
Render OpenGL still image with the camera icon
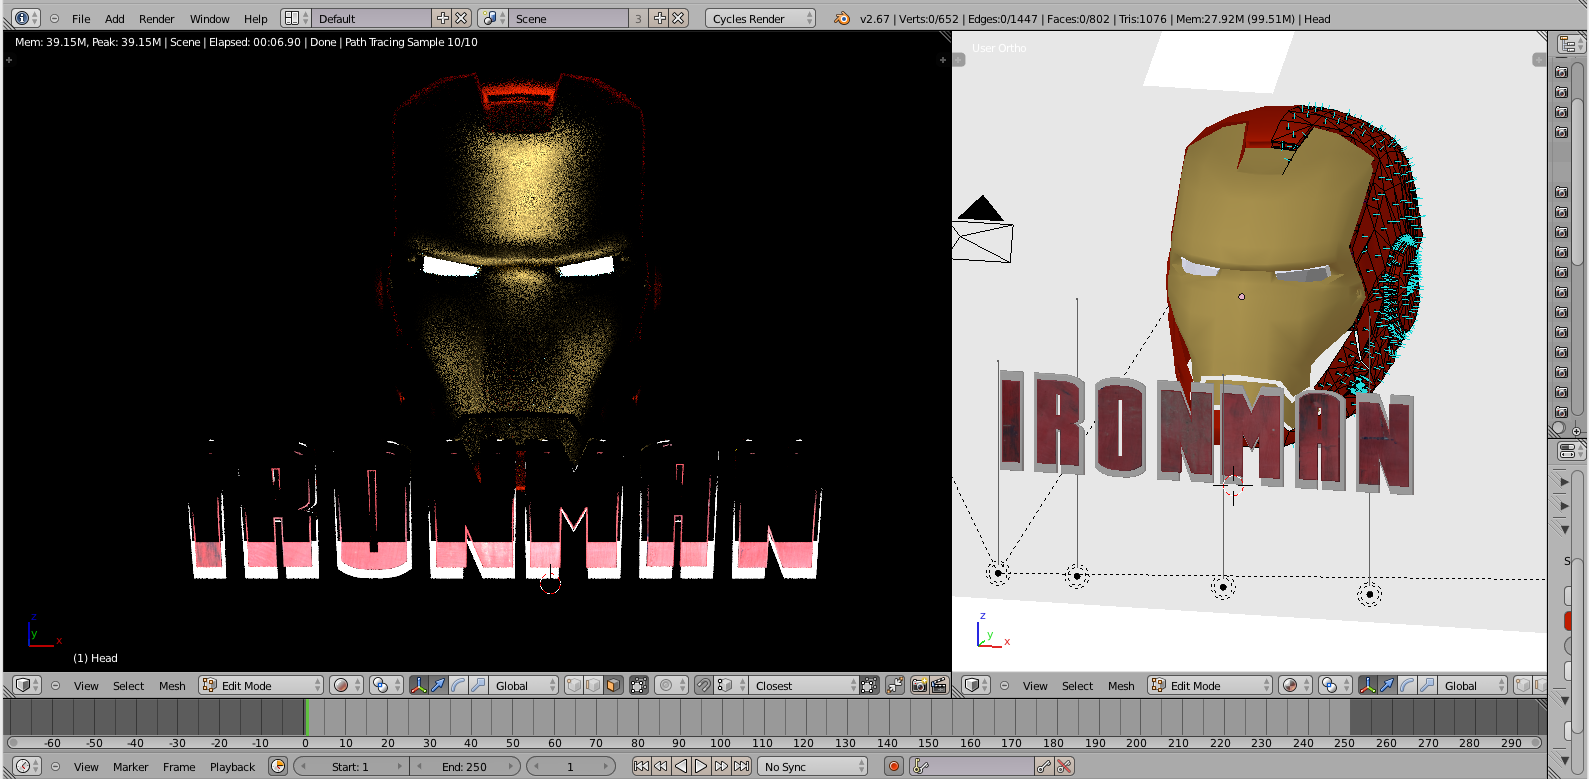click(919, 686)
